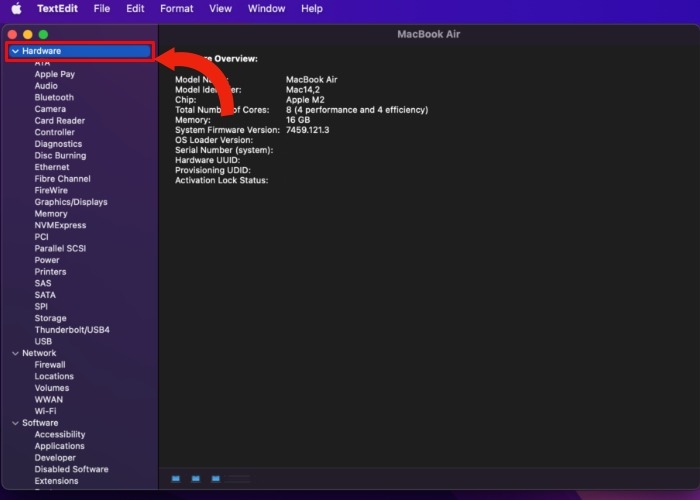The height and width of the screenshot is (500, 700).
Task: Click the first computer icon in path bar
Action: coord(176,479)
